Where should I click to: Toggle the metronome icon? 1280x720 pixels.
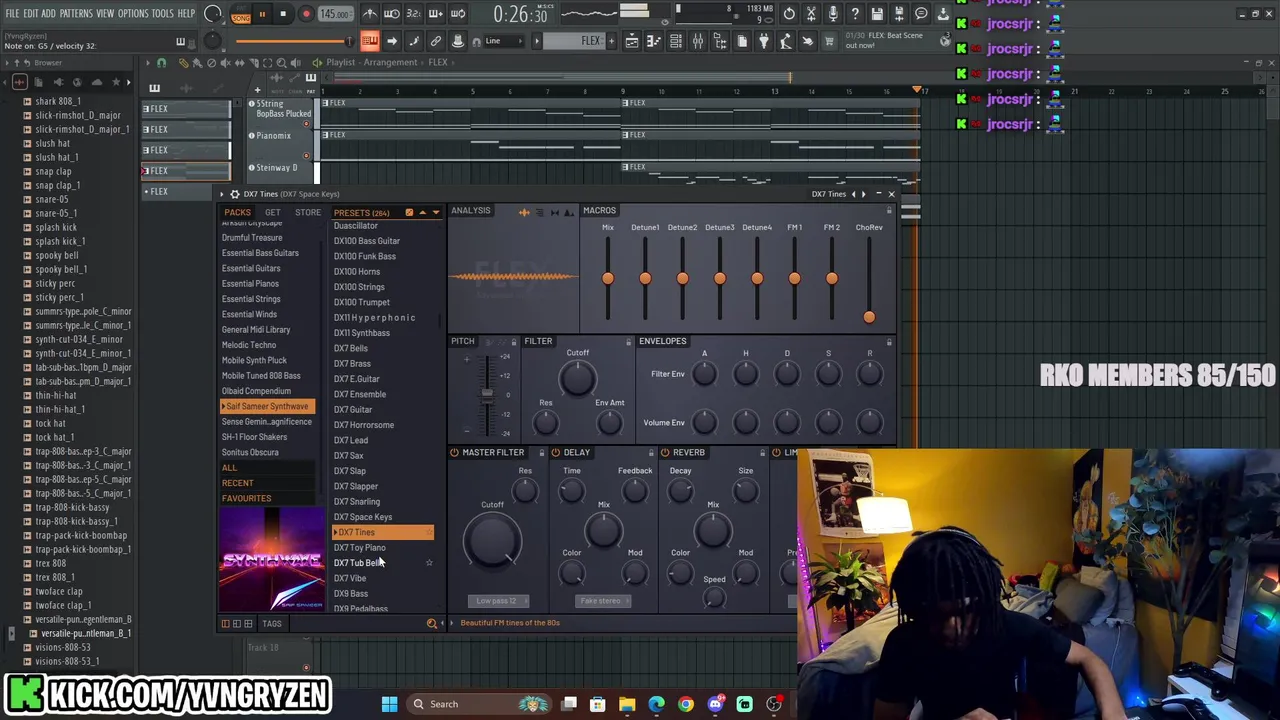tap(370, 14)
